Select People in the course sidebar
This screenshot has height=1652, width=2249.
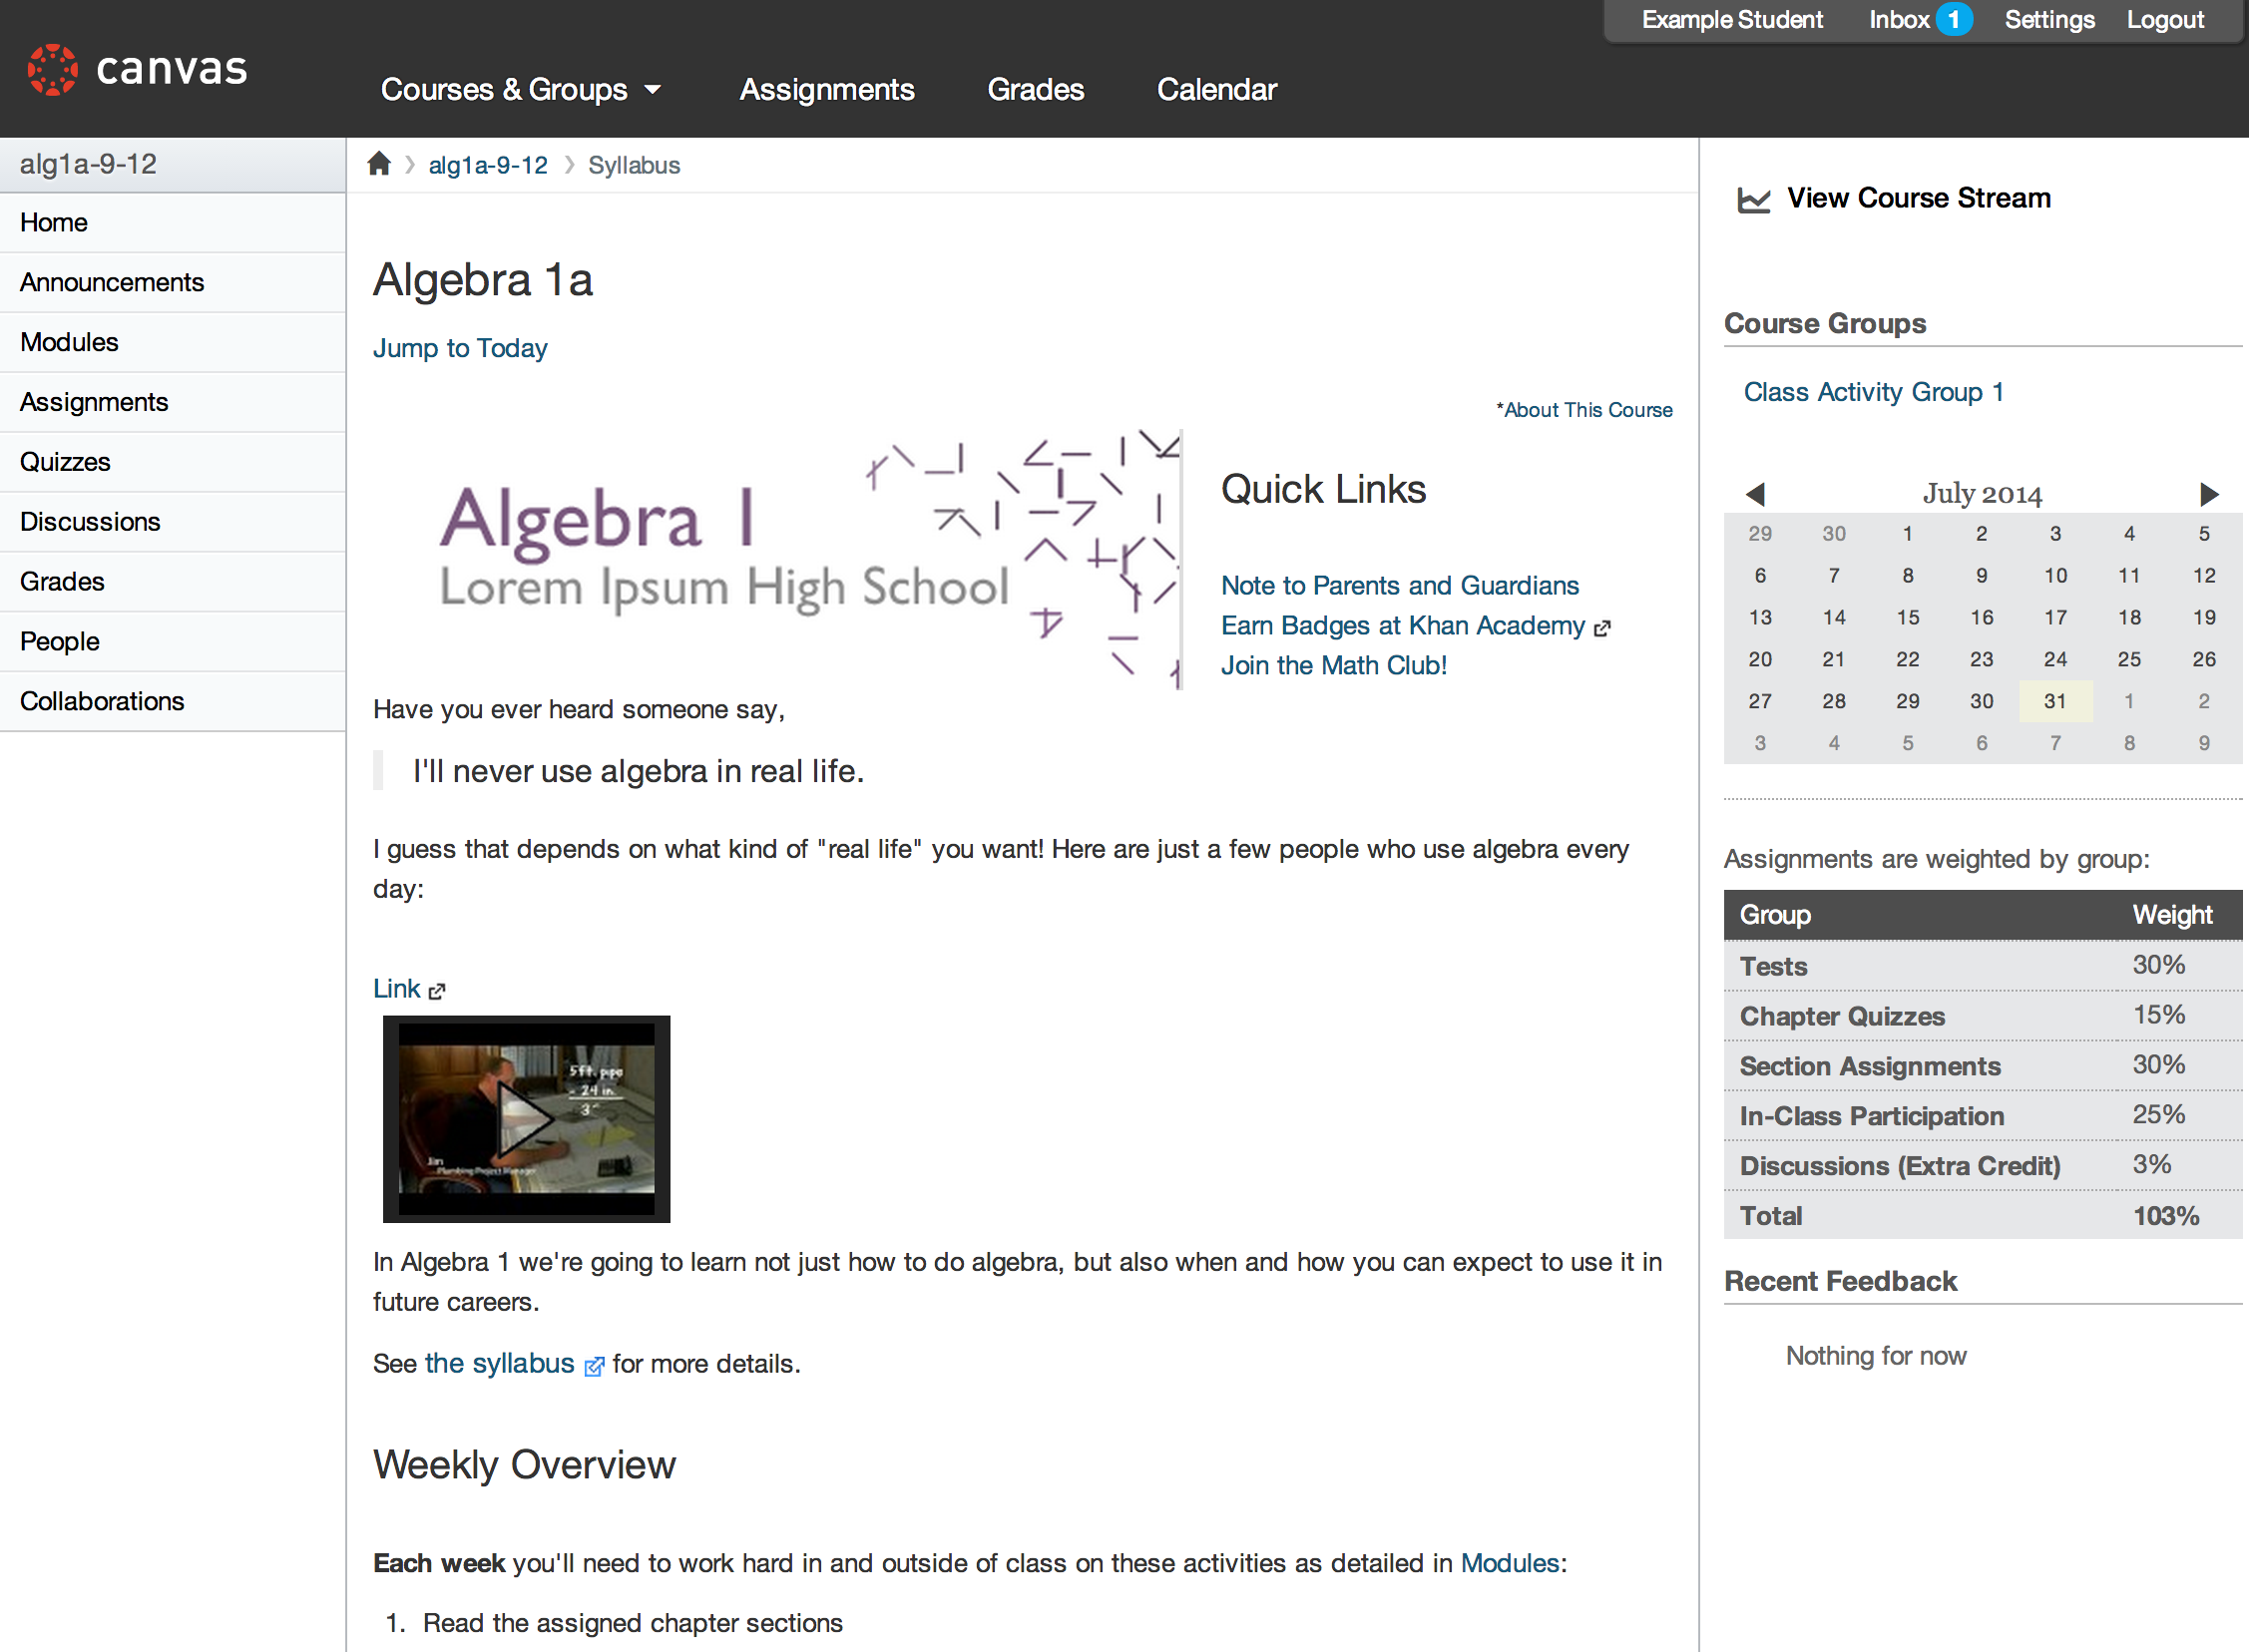point(173,642)
